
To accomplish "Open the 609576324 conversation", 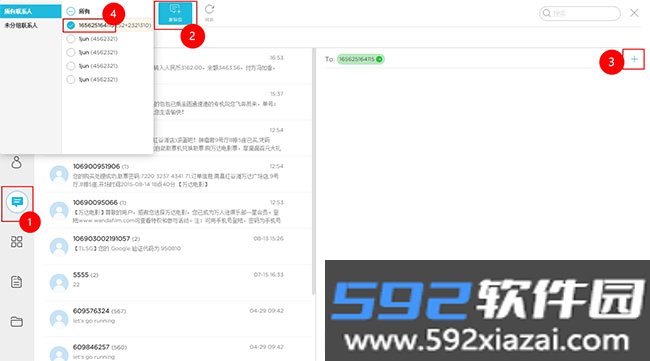I will pos(178,319).
